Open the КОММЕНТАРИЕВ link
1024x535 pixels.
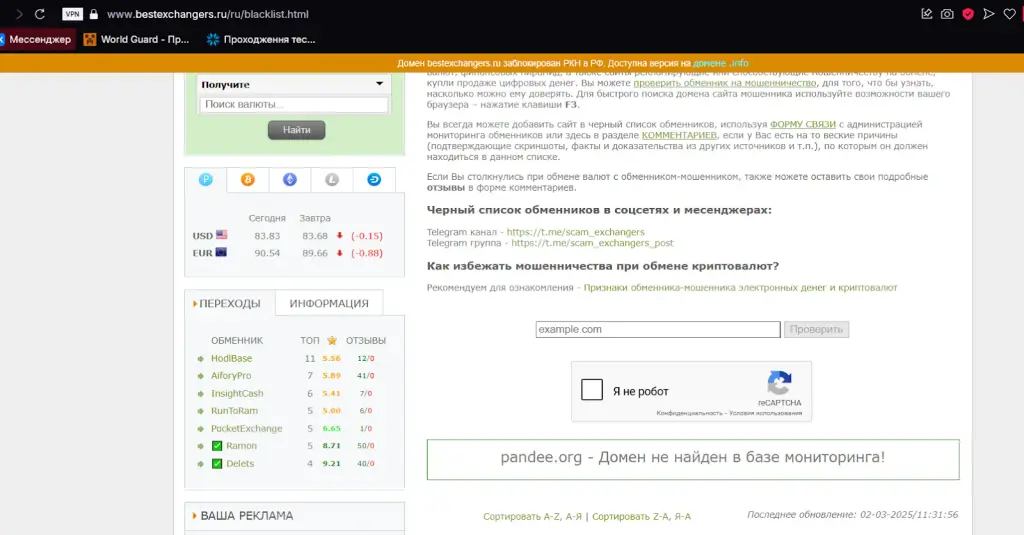tap(679, 135)
